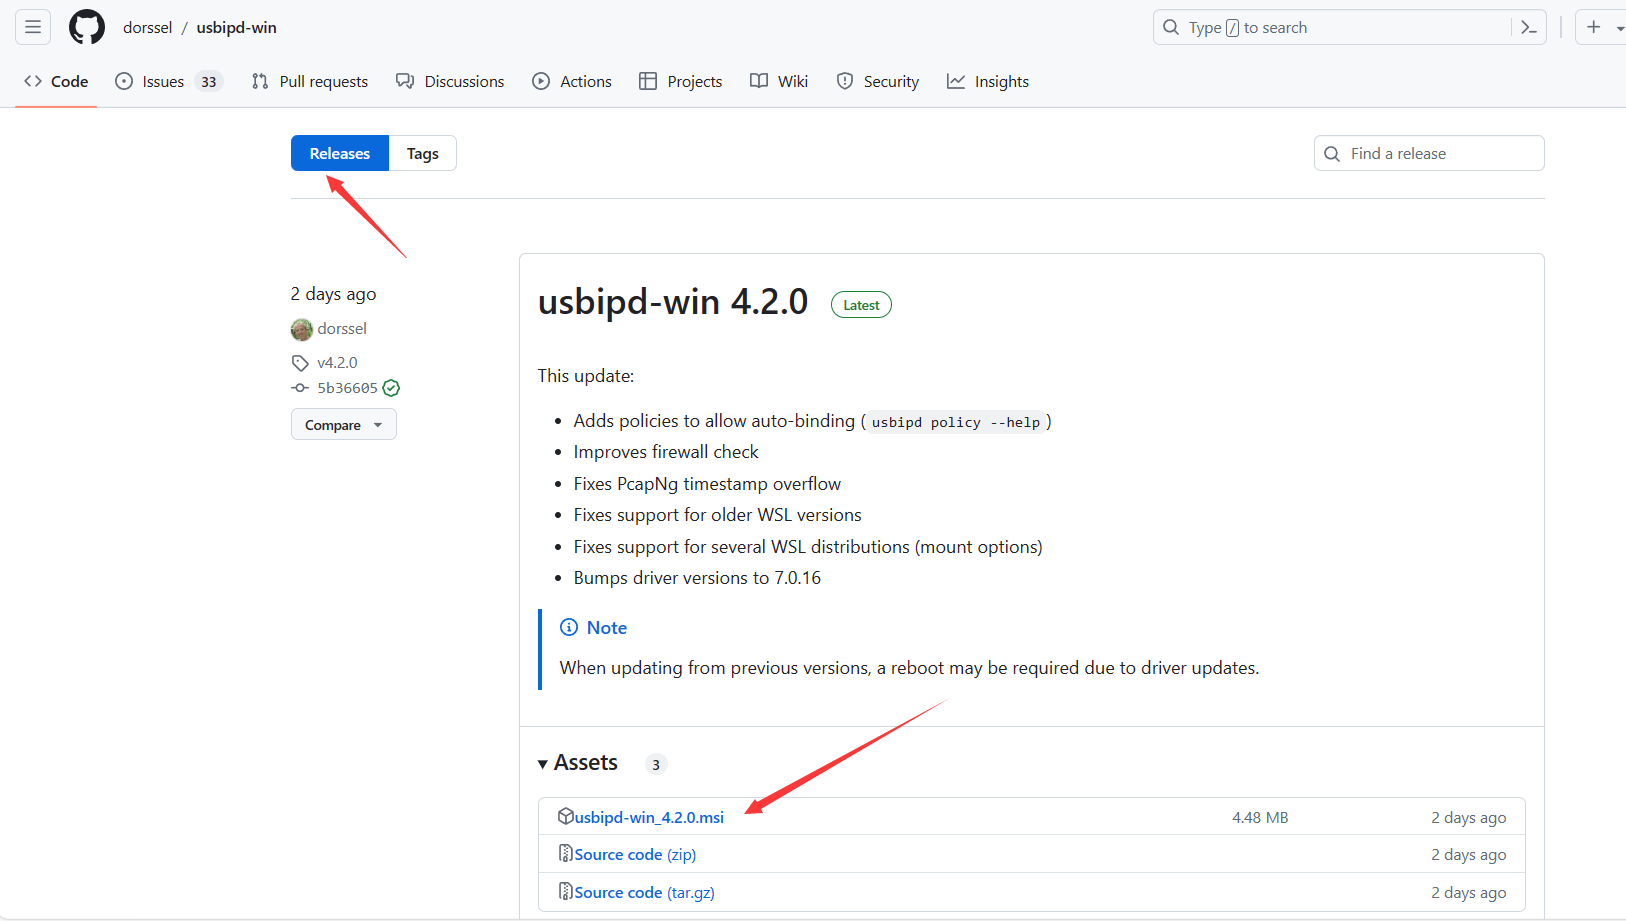Switch between Releases and Tags by selecting Tags
Viewport: 1626px width, 921px height.
(422, 153)
